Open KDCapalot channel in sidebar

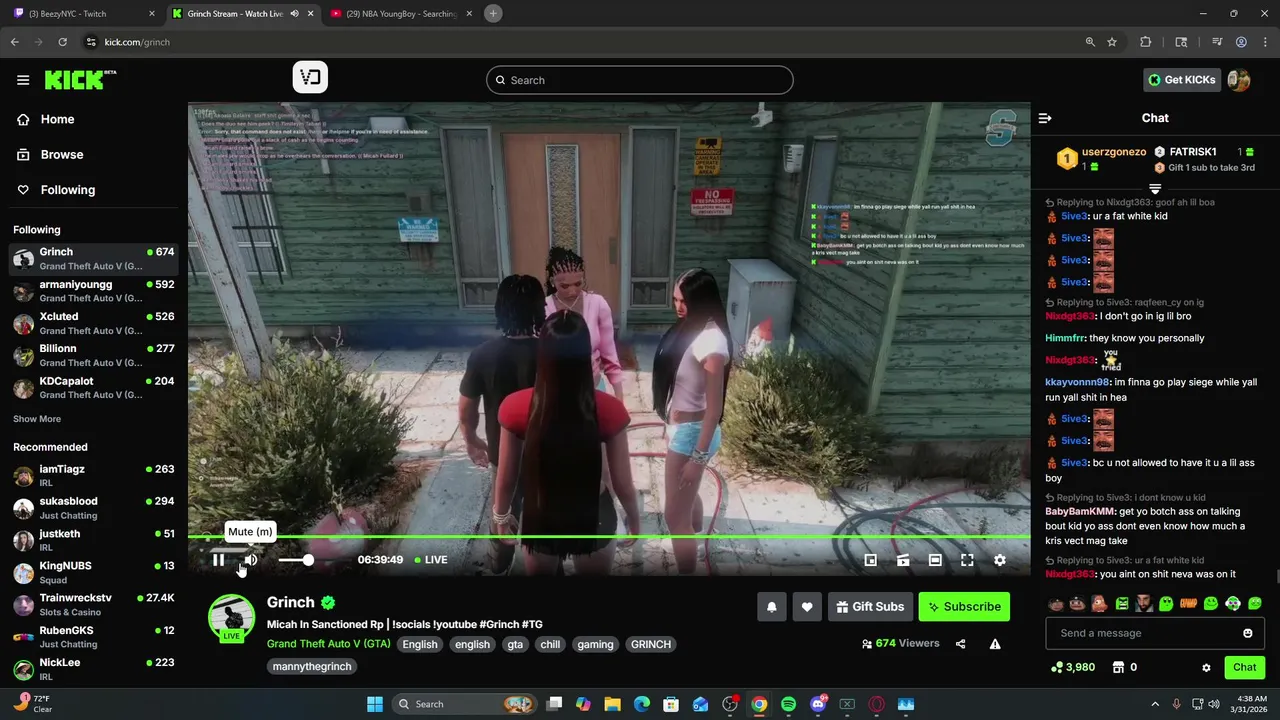coord(94,387)
